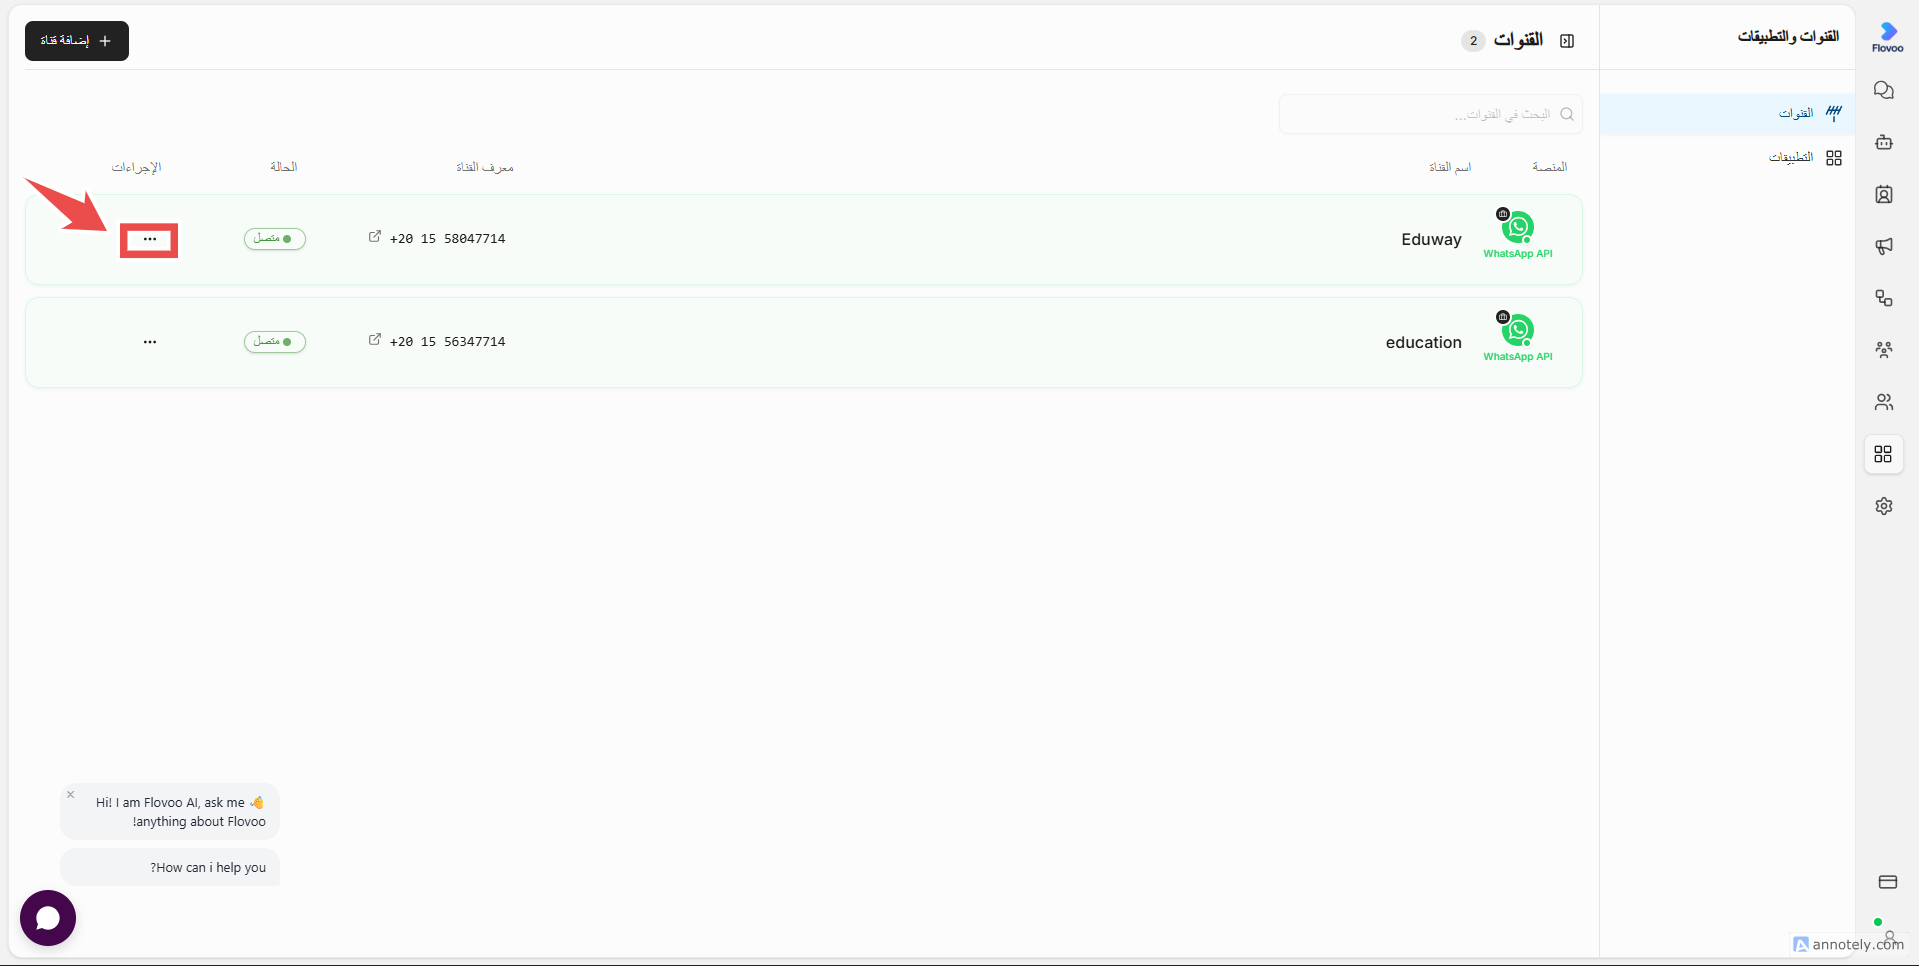Open the workflow automation icon in sidebar
The image size is (1919, 966).
(1884, 298)
